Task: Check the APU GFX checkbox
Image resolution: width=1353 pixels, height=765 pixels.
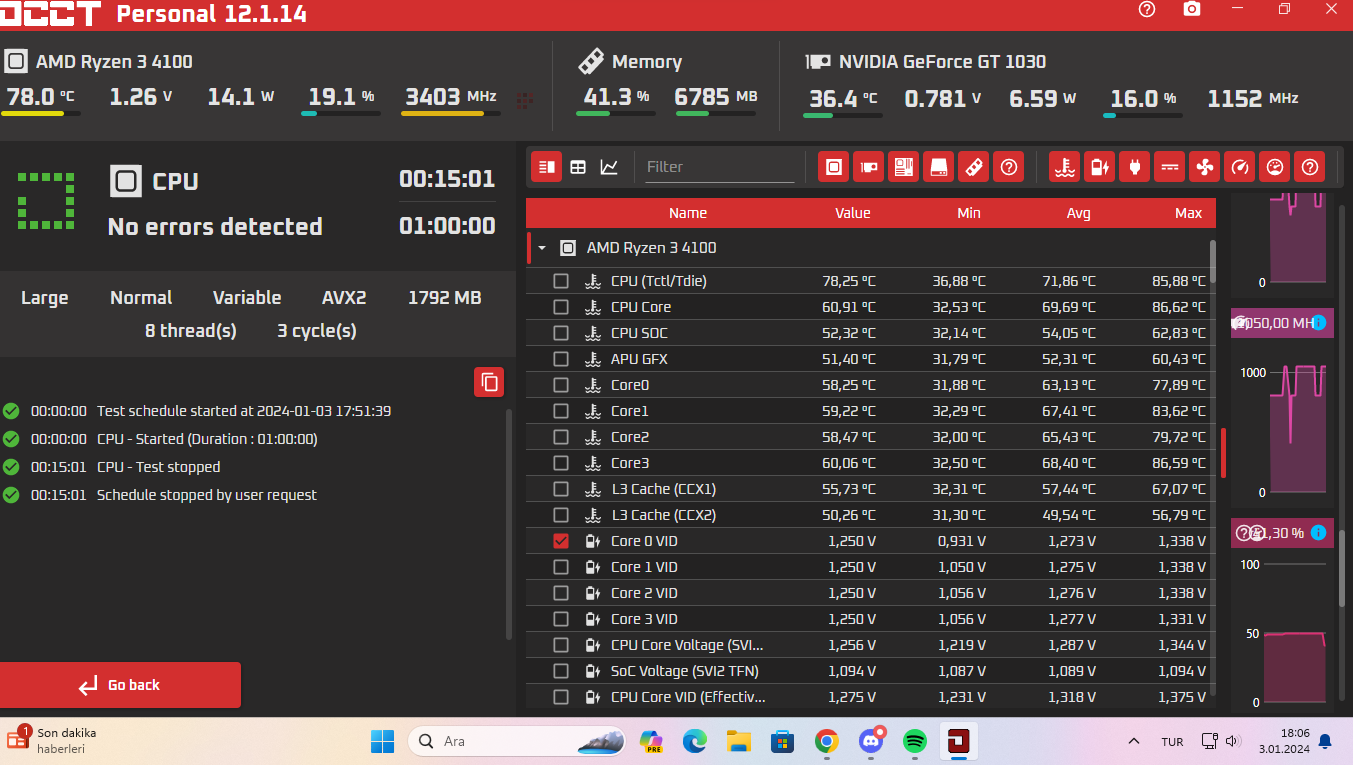Action: click(x=561, y=359)
